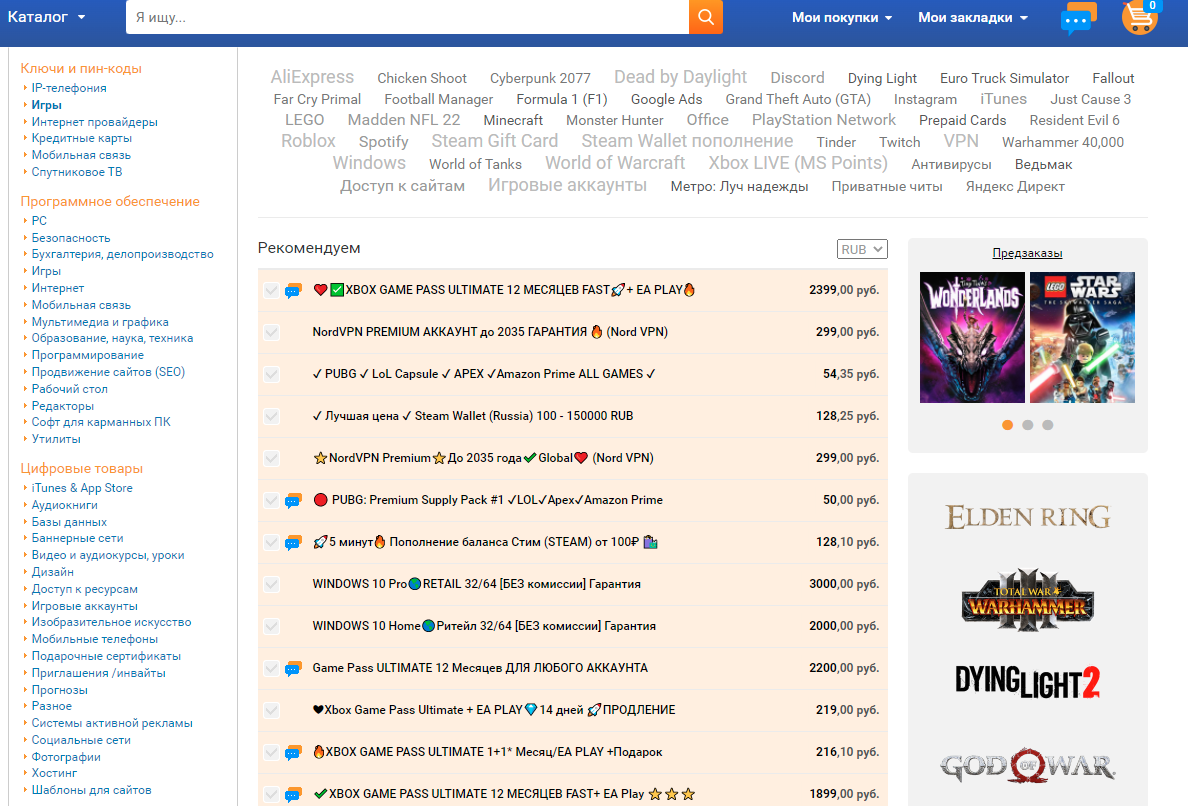
Task: Select the second carousel dot
Action: tap(1027, 425)
